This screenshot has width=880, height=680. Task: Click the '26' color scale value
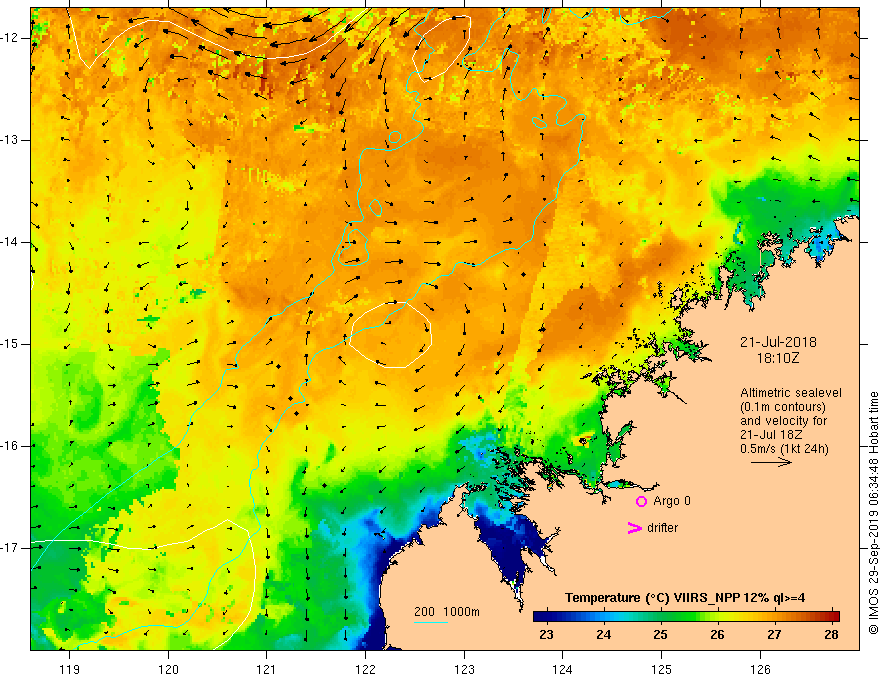click(717, 635)
